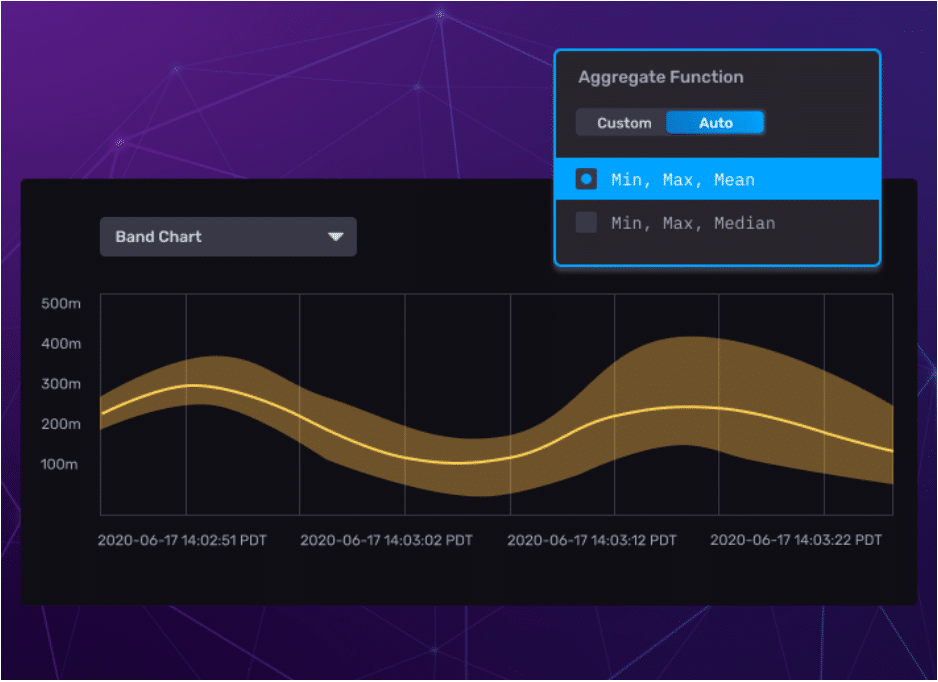Click the 2020-06-17 14:02:51 PDT timestamp

coord(181,540)
